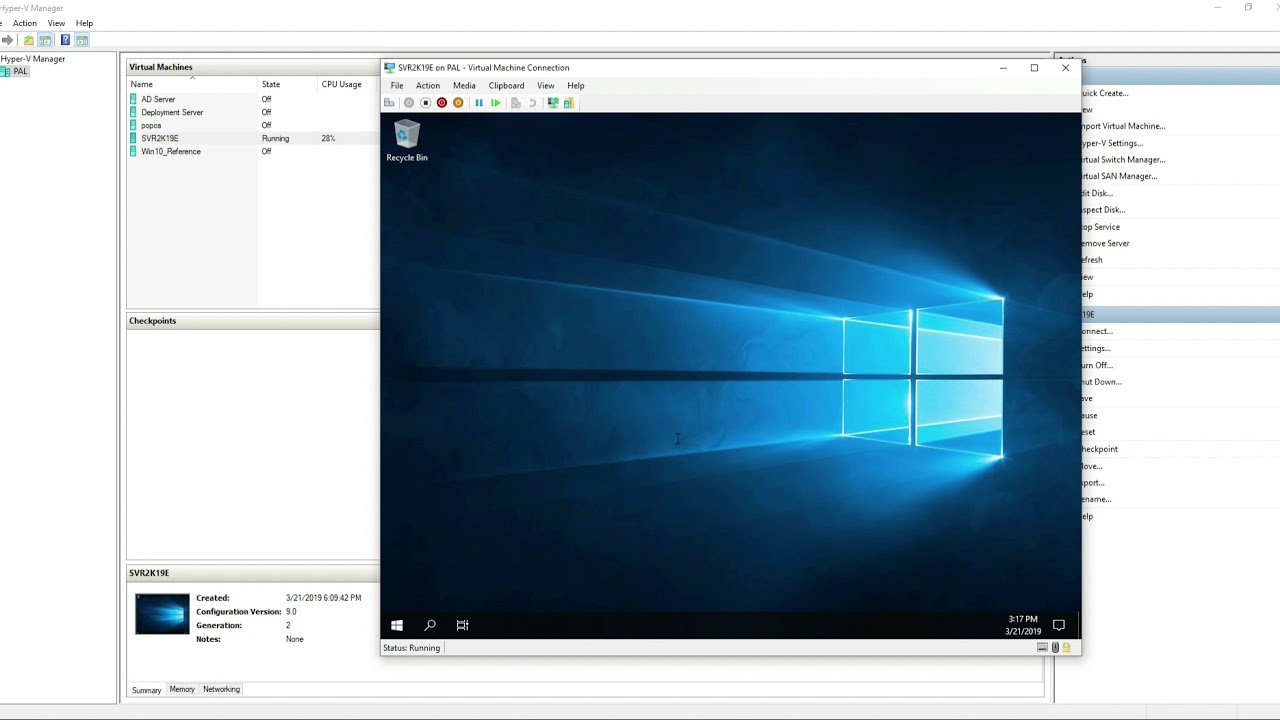1280x720 pixels.
Task: Open the File menu in VM Connection
Action: [397, 86]
